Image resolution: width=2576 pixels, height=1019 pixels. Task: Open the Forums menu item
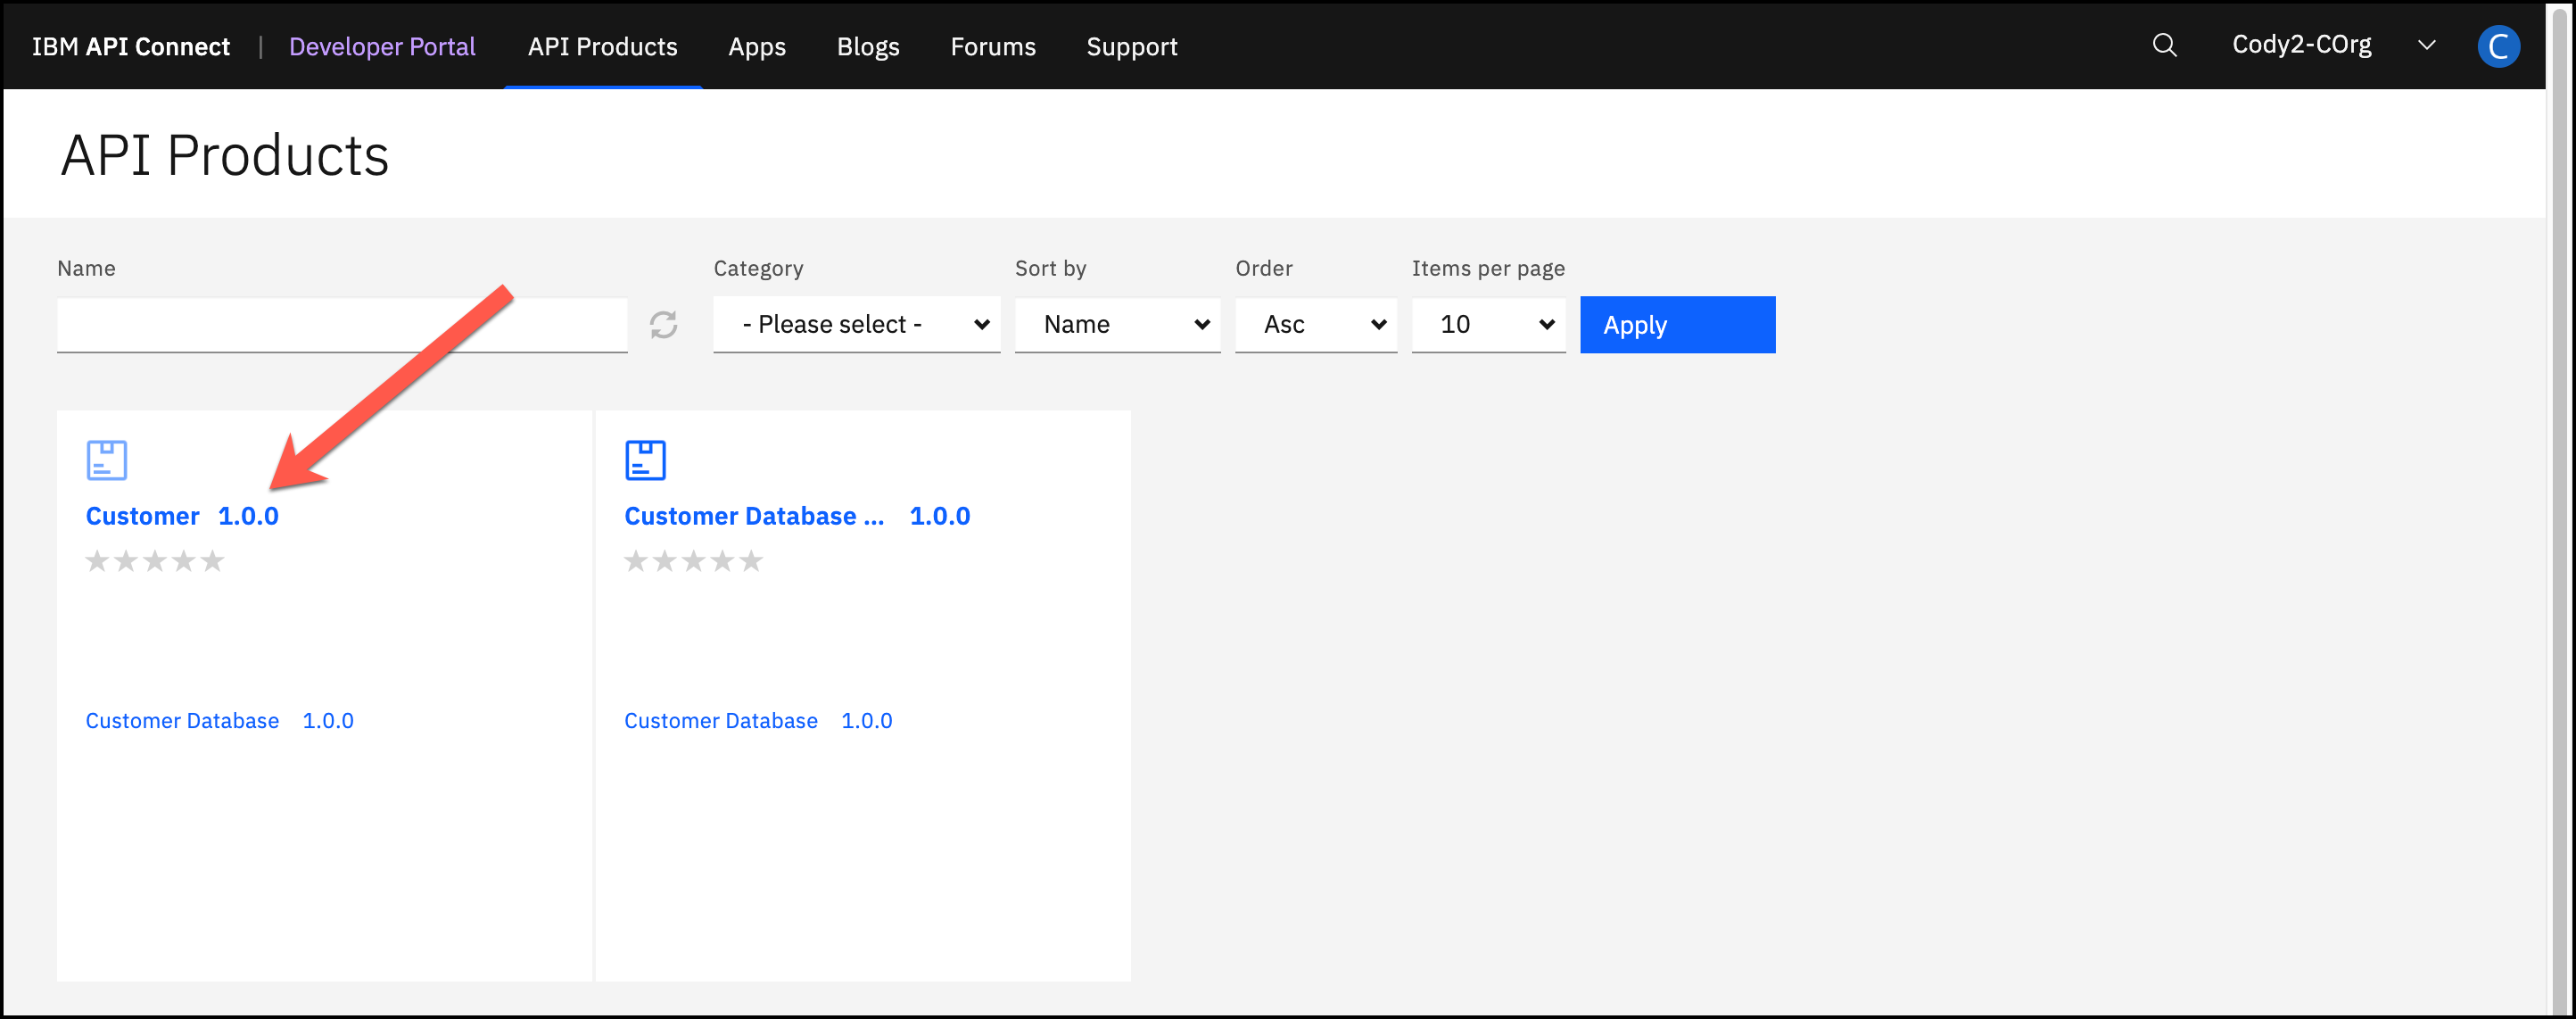pos(992,47)
